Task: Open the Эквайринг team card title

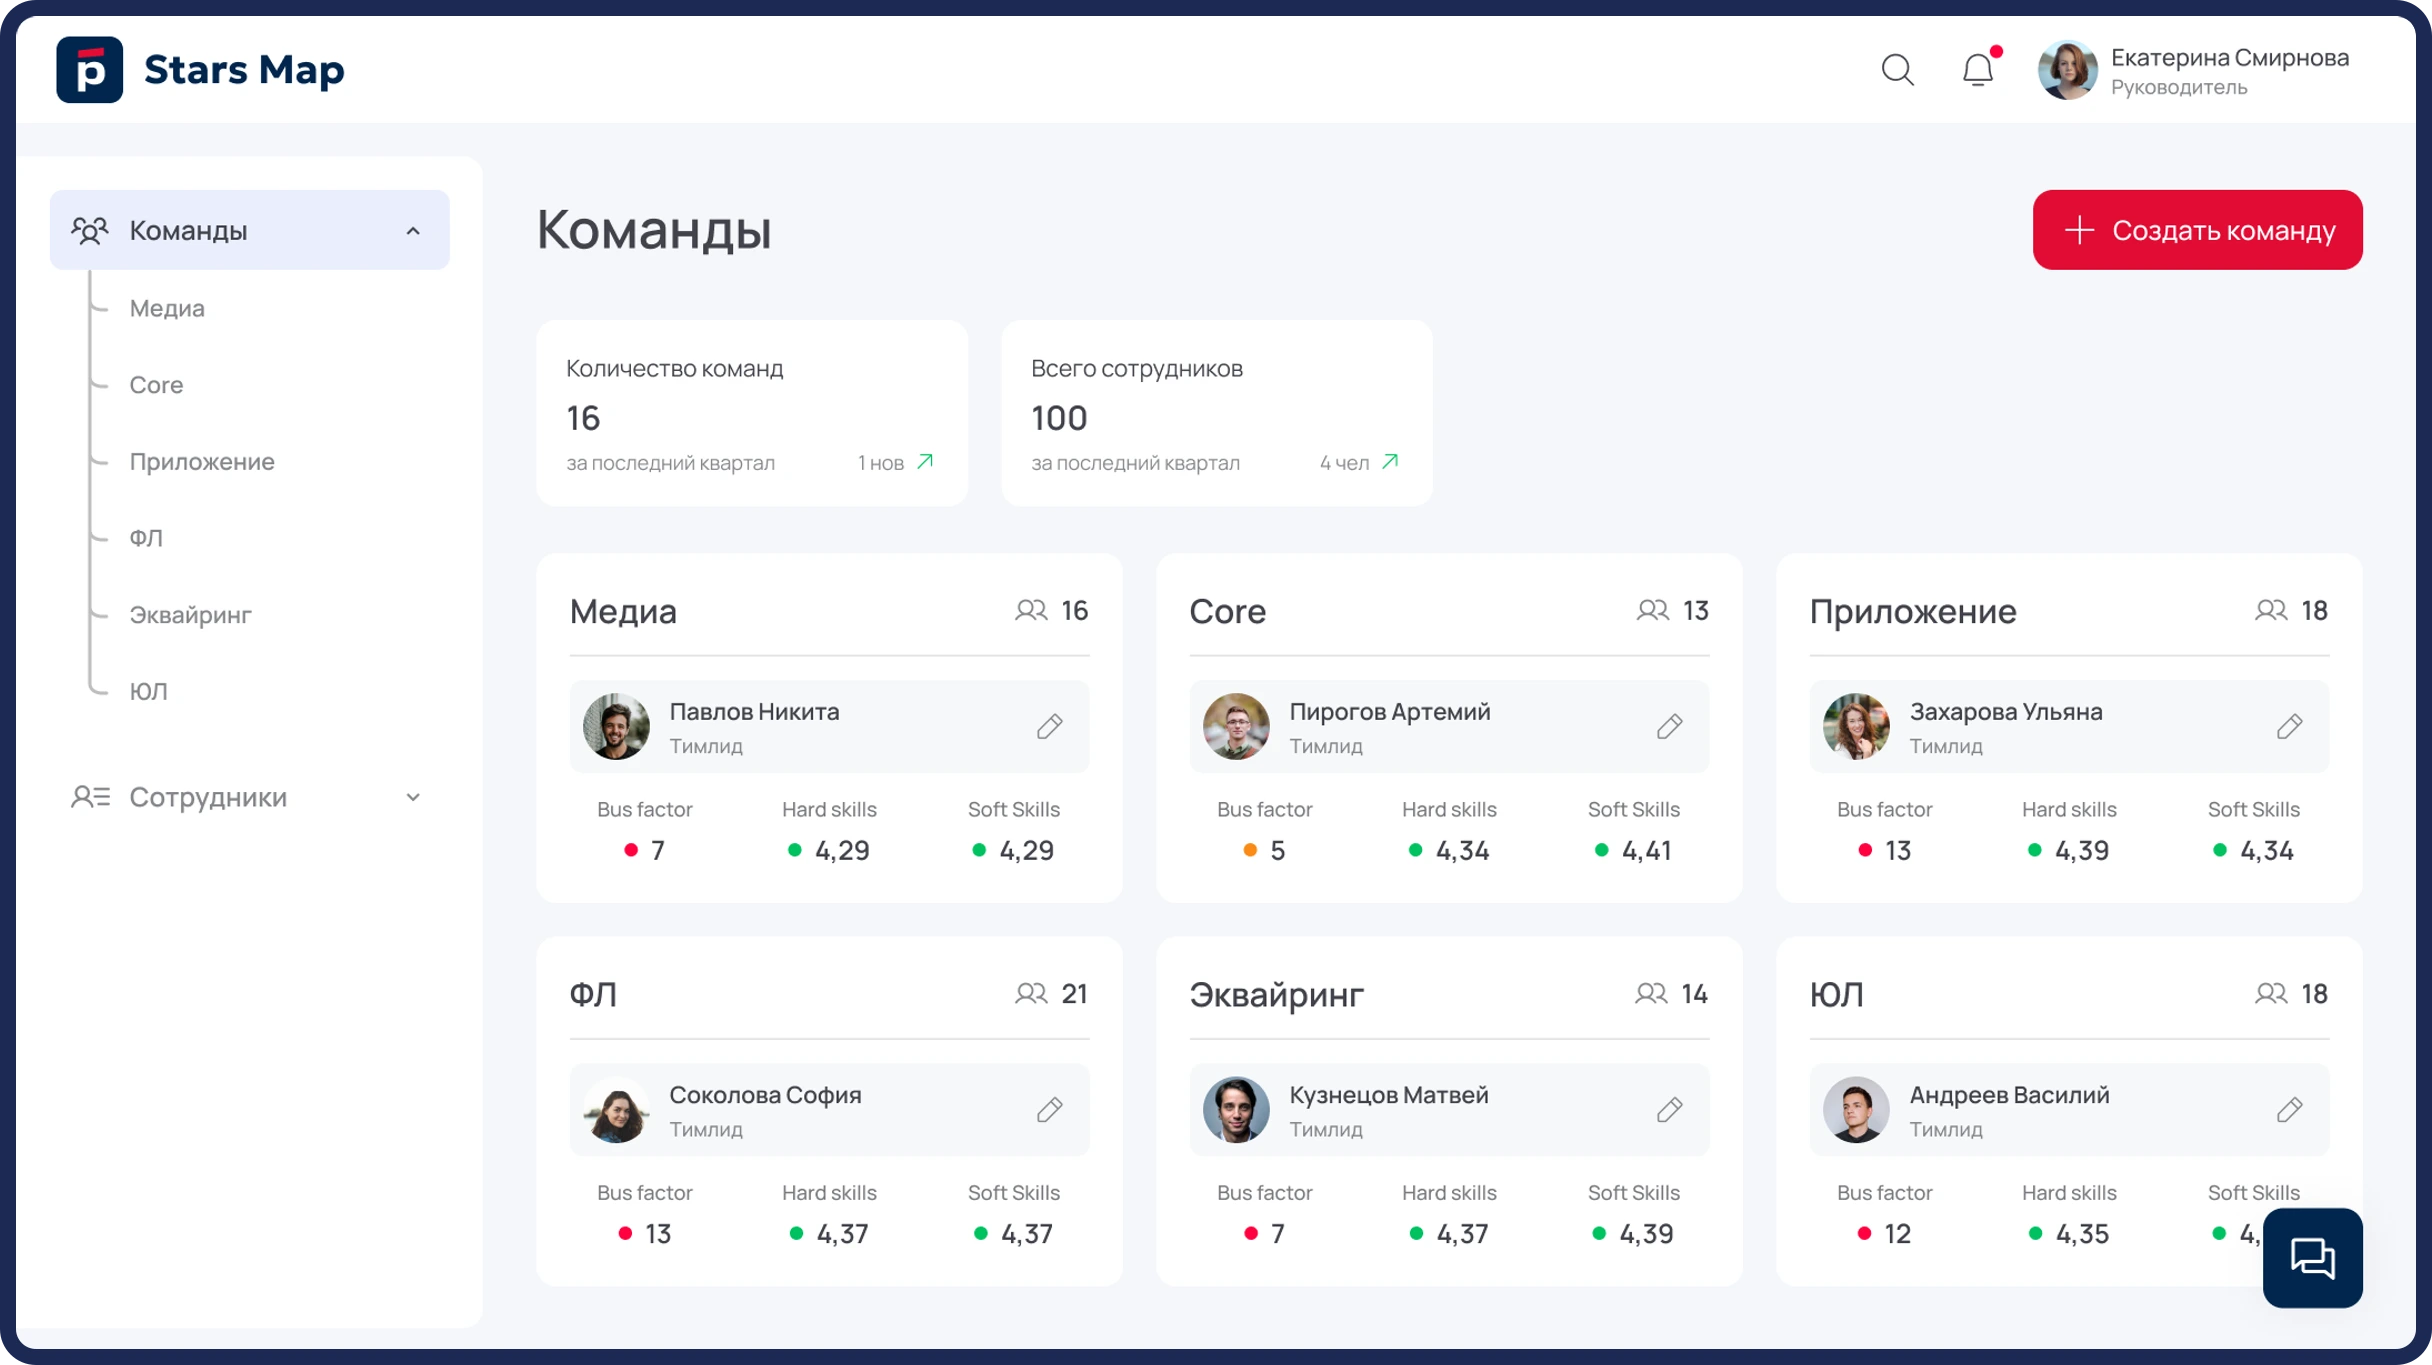Action: click(1276, 995)
